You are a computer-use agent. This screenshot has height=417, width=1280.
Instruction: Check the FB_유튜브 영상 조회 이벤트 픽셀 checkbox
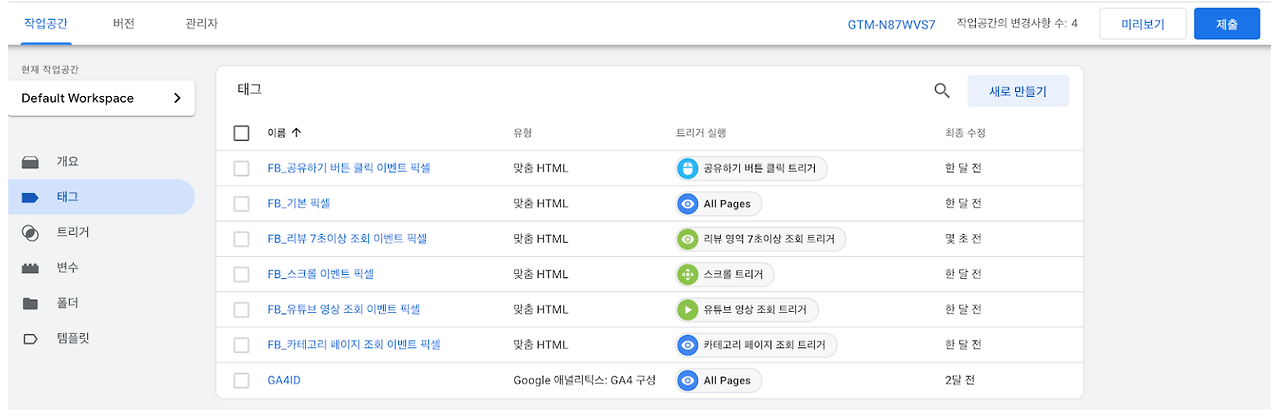[x=241, y=309]
